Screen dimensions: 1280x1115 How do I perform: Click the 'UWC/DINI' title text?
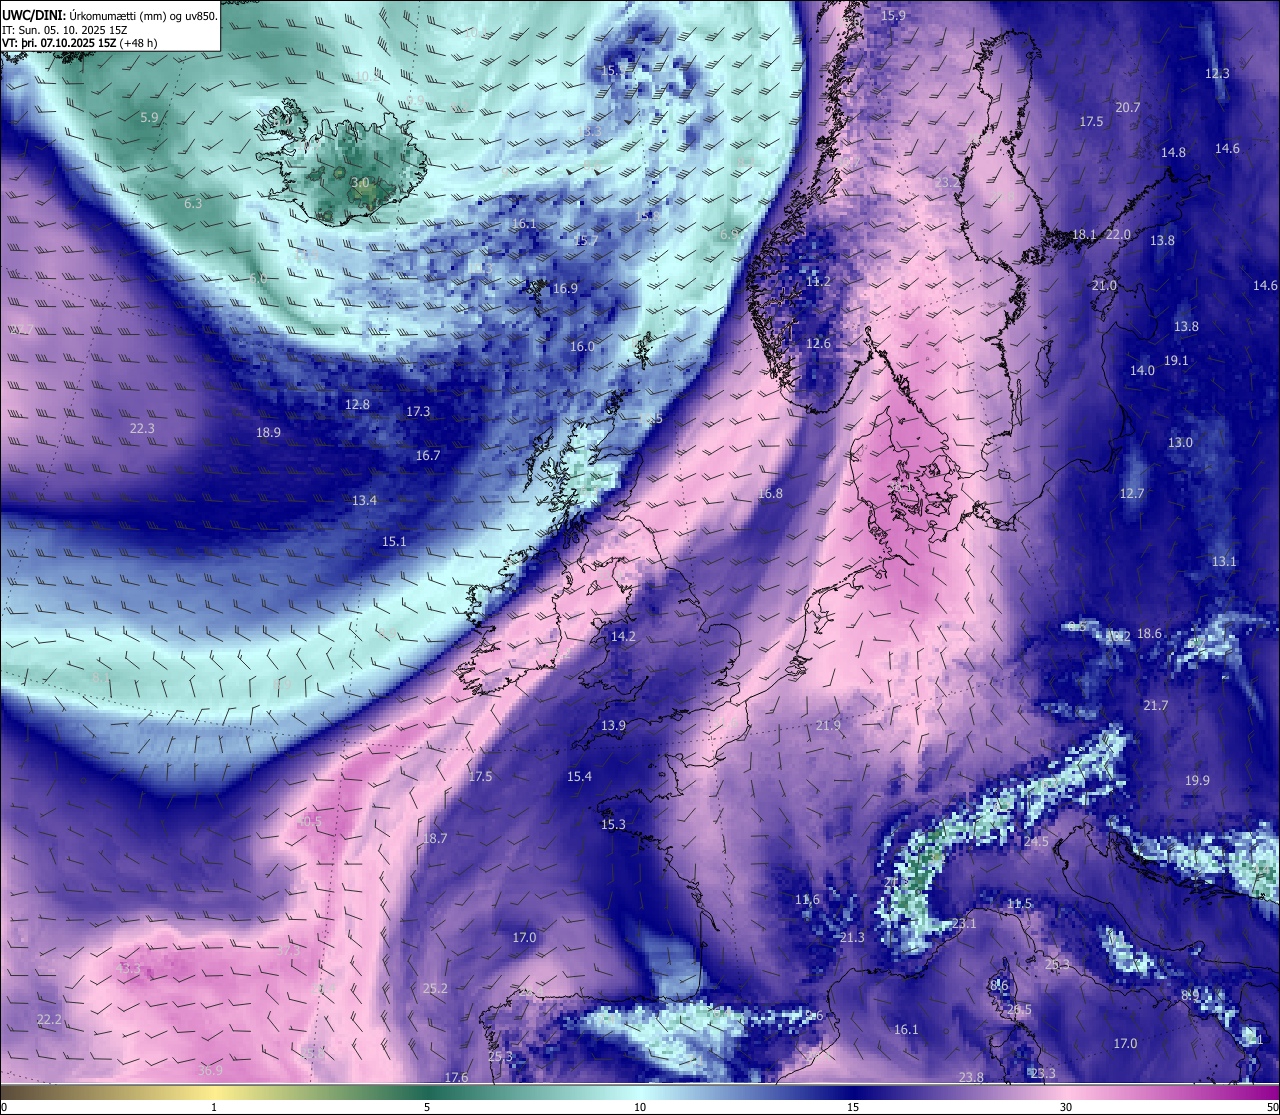[x=33, y=15]
